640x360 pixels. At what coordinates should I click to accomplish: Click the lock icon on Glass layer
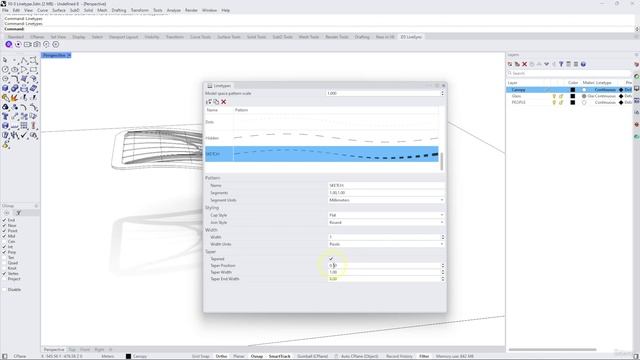tap(561, 96)
